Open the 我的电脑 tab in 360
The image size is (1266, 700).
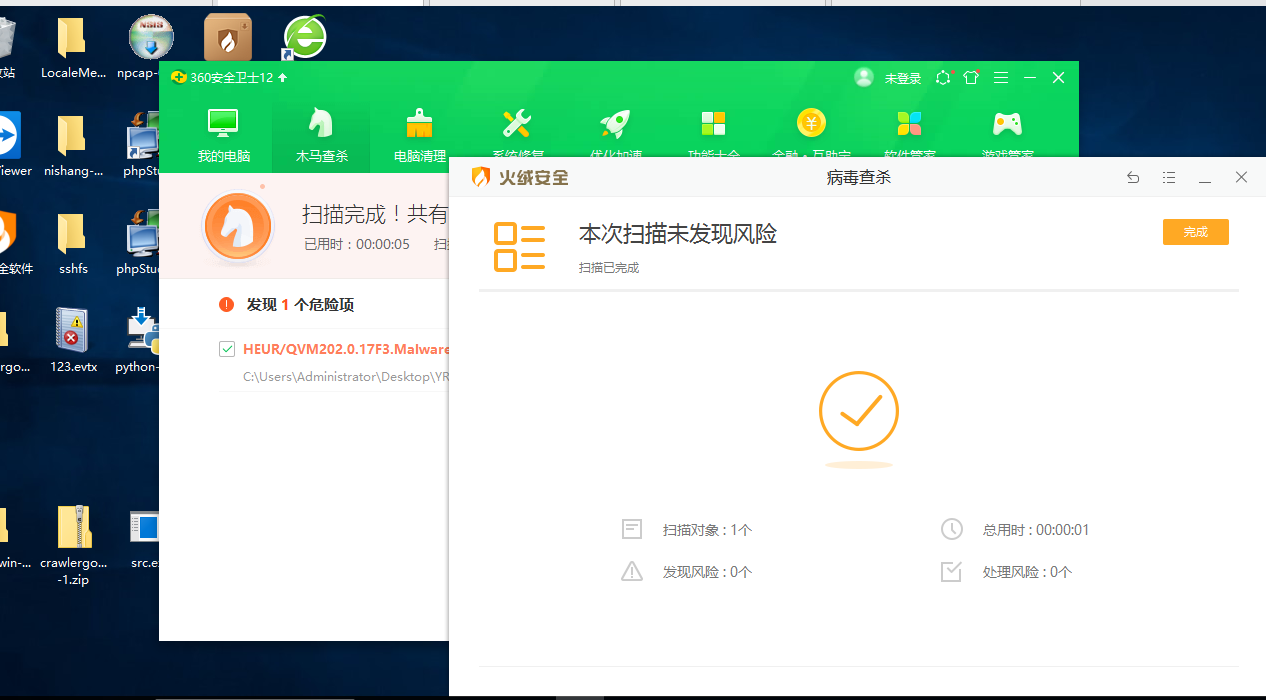(x=223, y=133)
